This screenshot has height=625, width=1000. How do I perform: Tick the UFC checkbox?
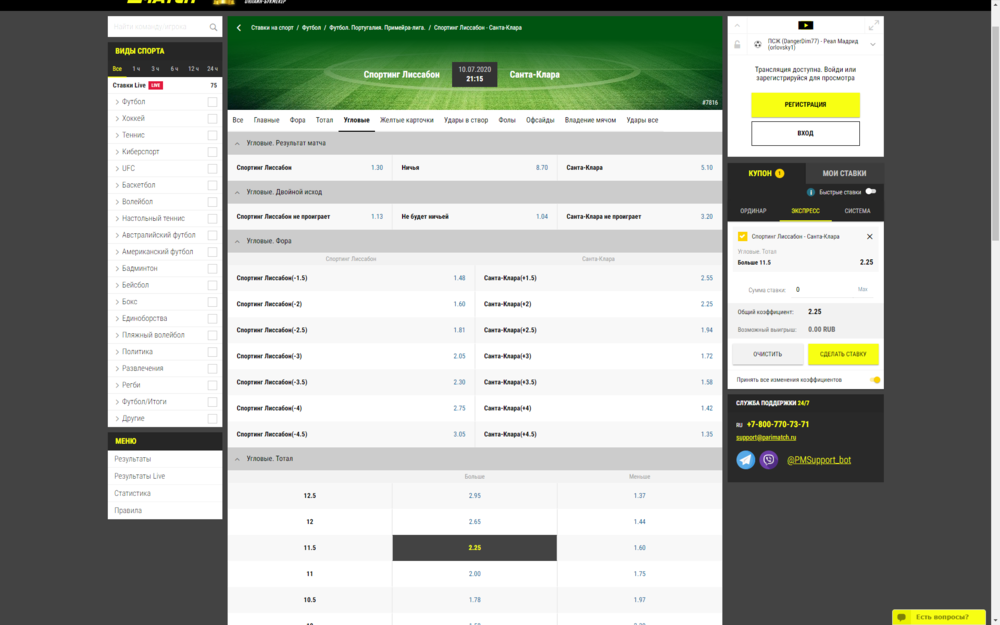pos(212,168)
